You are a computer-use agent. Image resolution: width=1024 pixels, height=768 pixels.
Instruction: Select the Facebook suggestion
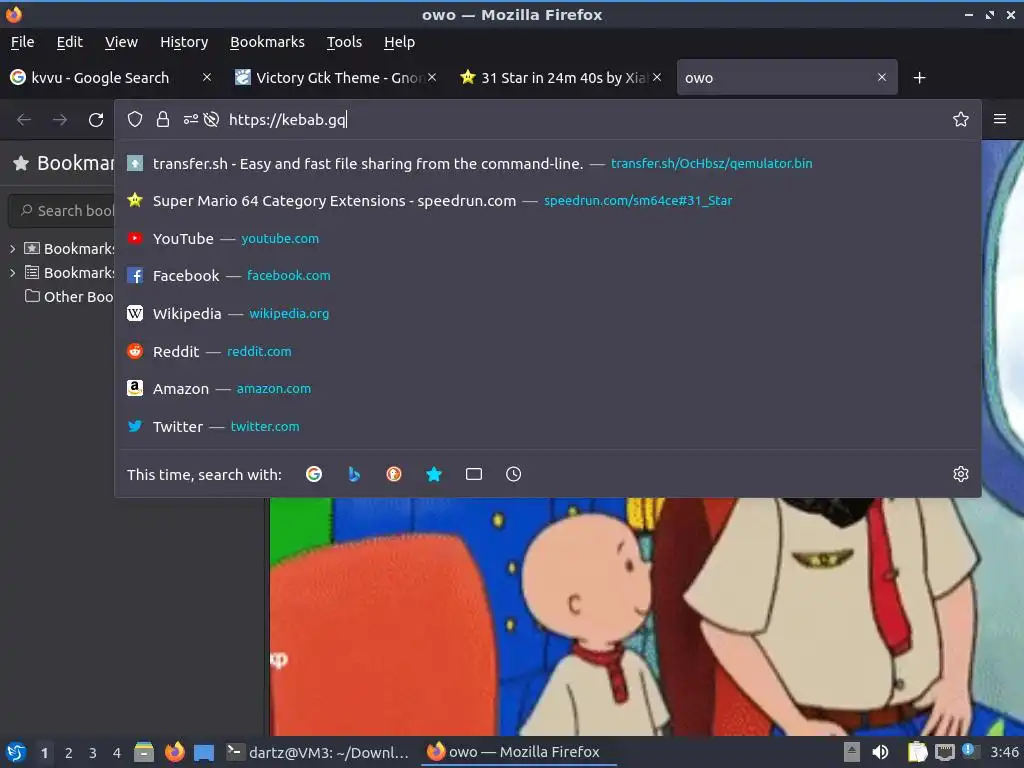[x=548, y=276]
